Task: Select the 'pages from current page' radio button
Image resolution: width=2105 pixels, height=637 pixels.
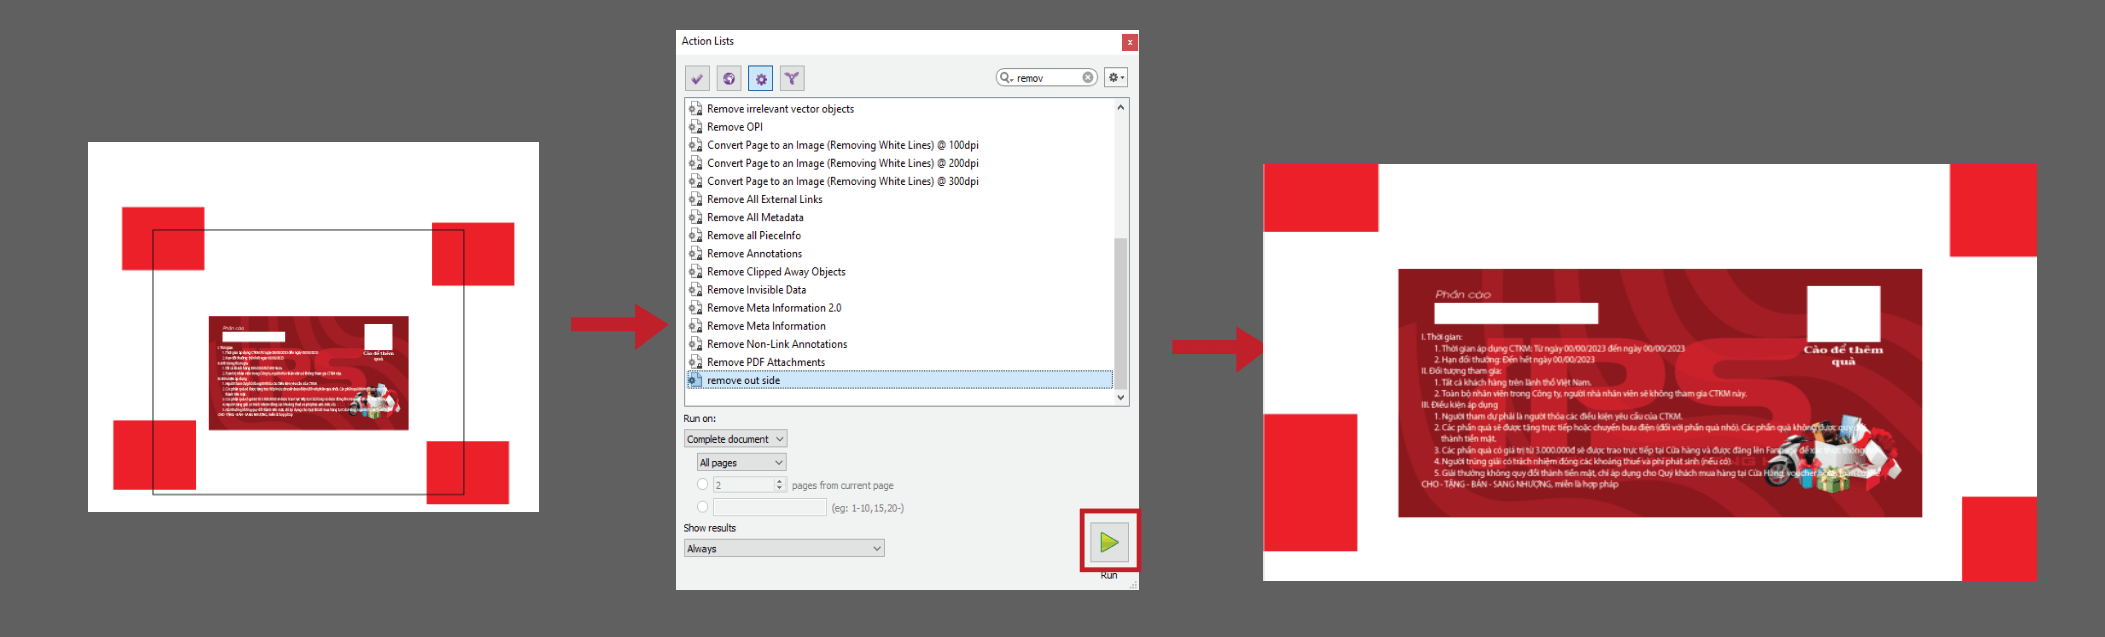Action: tap(702, 485)
